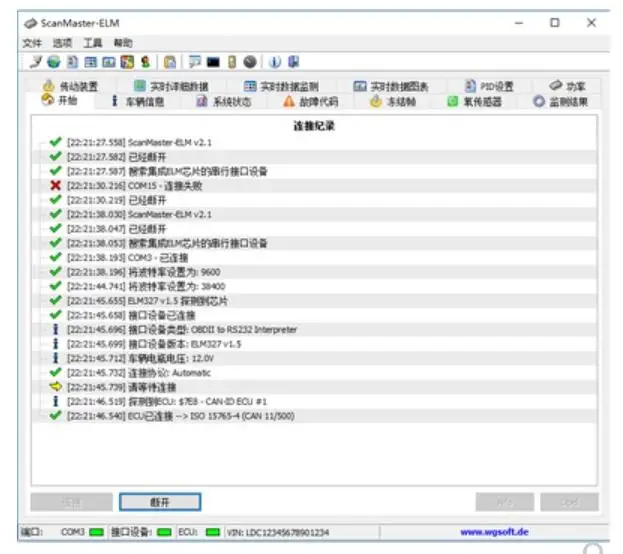Open the black terminal window toolbar icon

click(x=213, y=62)
